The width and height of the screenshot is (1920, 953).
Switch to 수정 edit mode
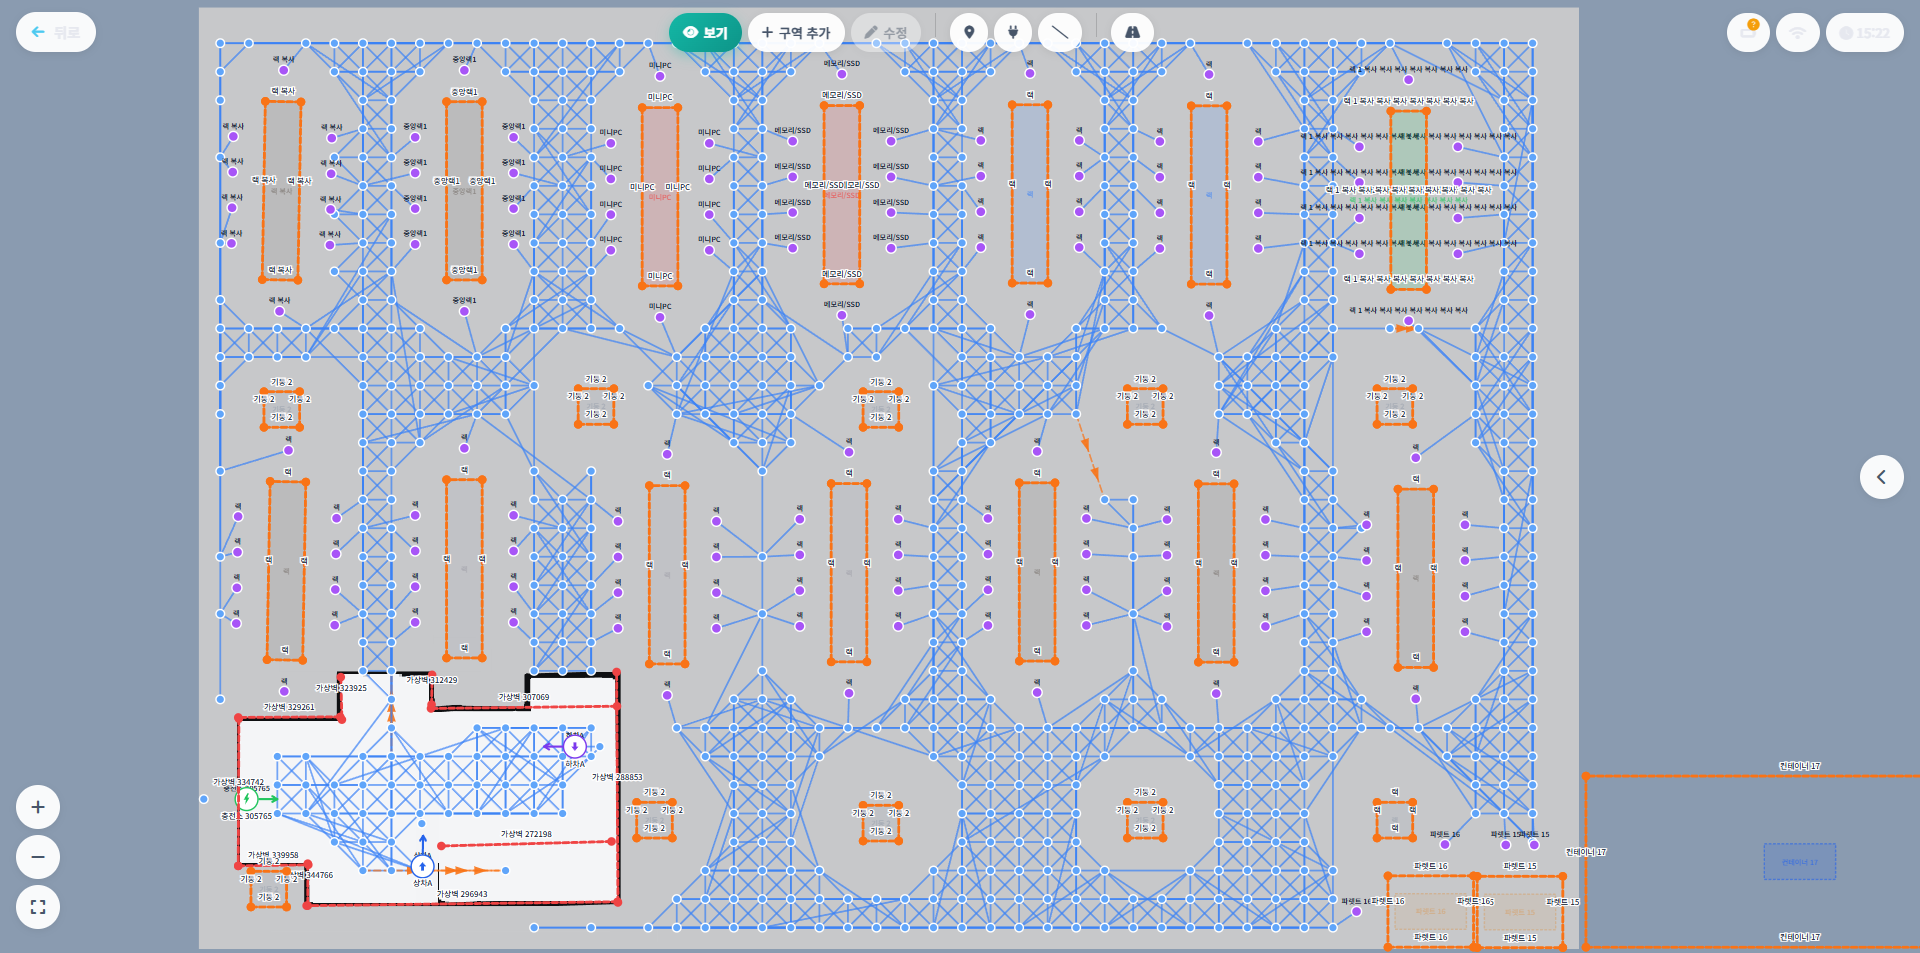coord(885,32)
